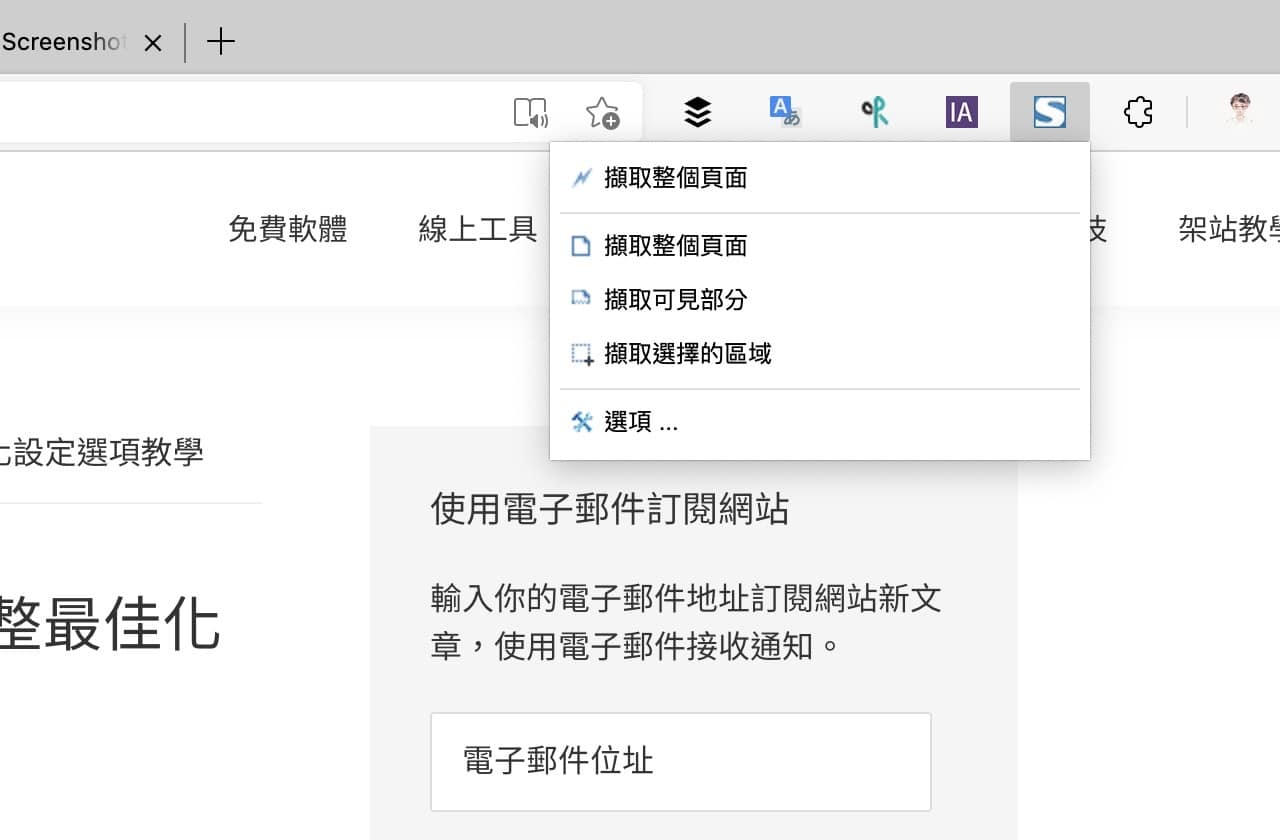Enter Immersive Reader mode
This screenshot has width=1280, height=840.
530,112
